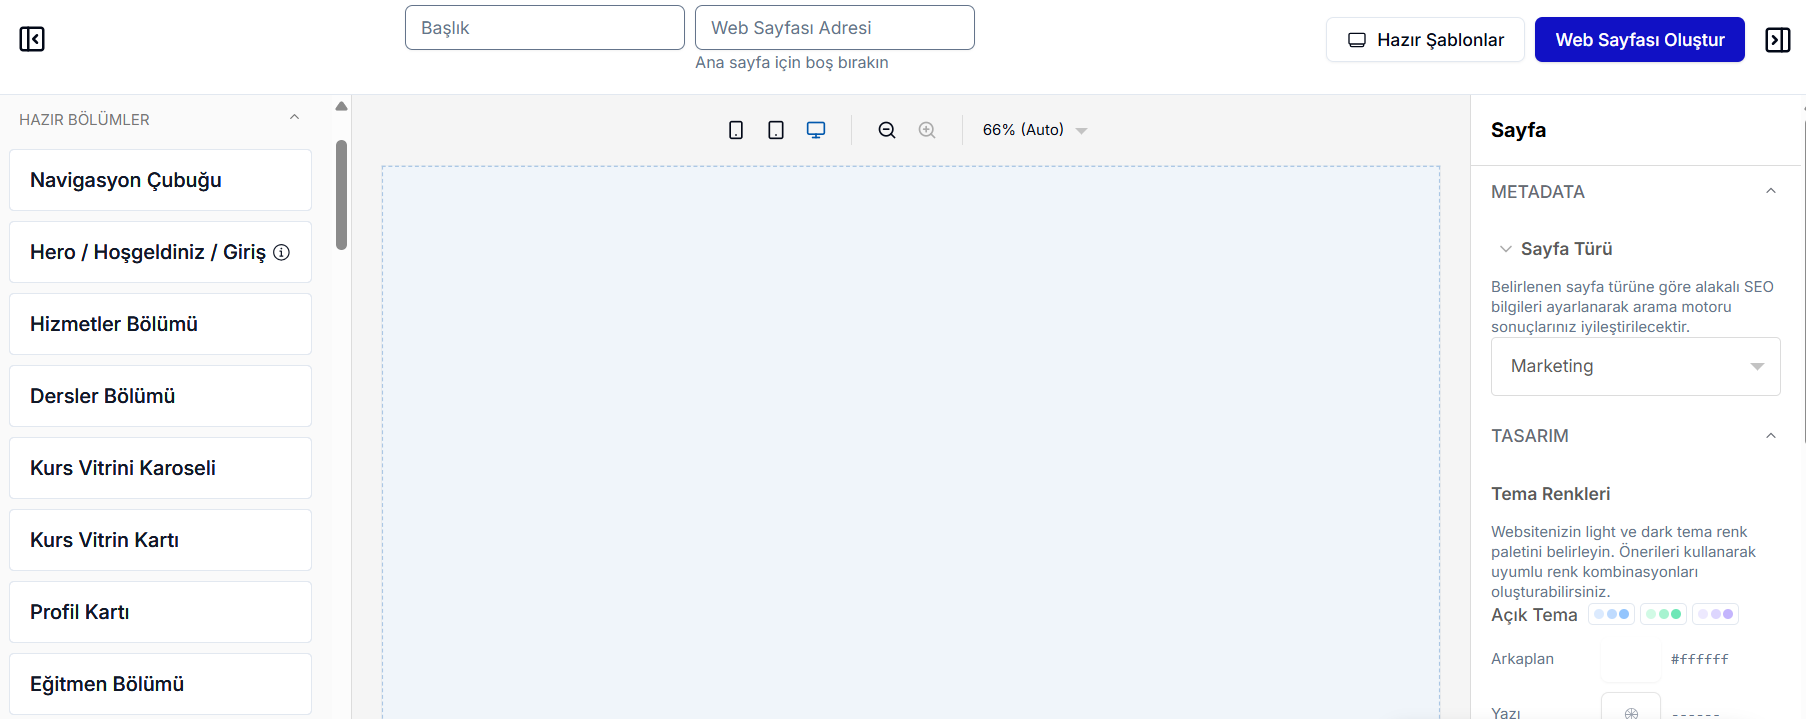The image size is (1806, 719).
Task: Collapse the TASARIM section
Action: tap(1770, 436)
